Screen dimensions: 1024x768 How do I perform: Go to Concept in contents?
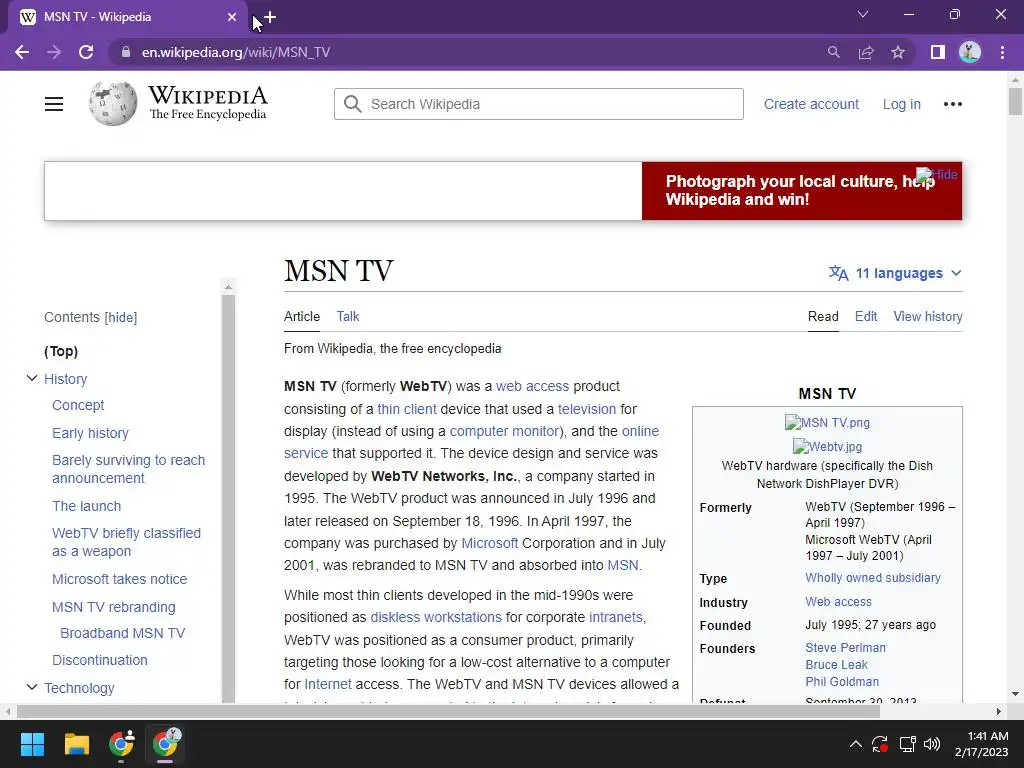[x=78, y=405]
